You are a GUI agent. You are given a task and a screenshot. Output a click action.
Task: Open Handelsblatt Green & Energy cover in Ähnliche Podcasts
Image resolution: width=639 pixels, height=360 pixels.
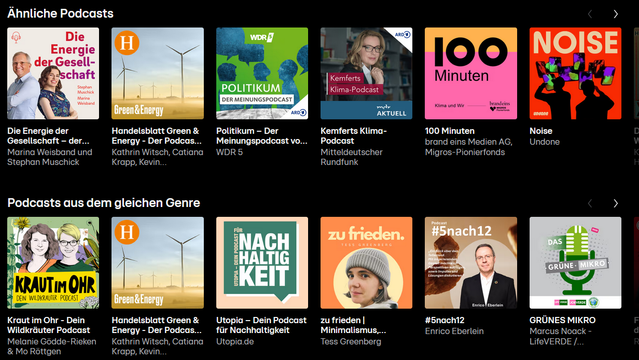pos(158,73)
